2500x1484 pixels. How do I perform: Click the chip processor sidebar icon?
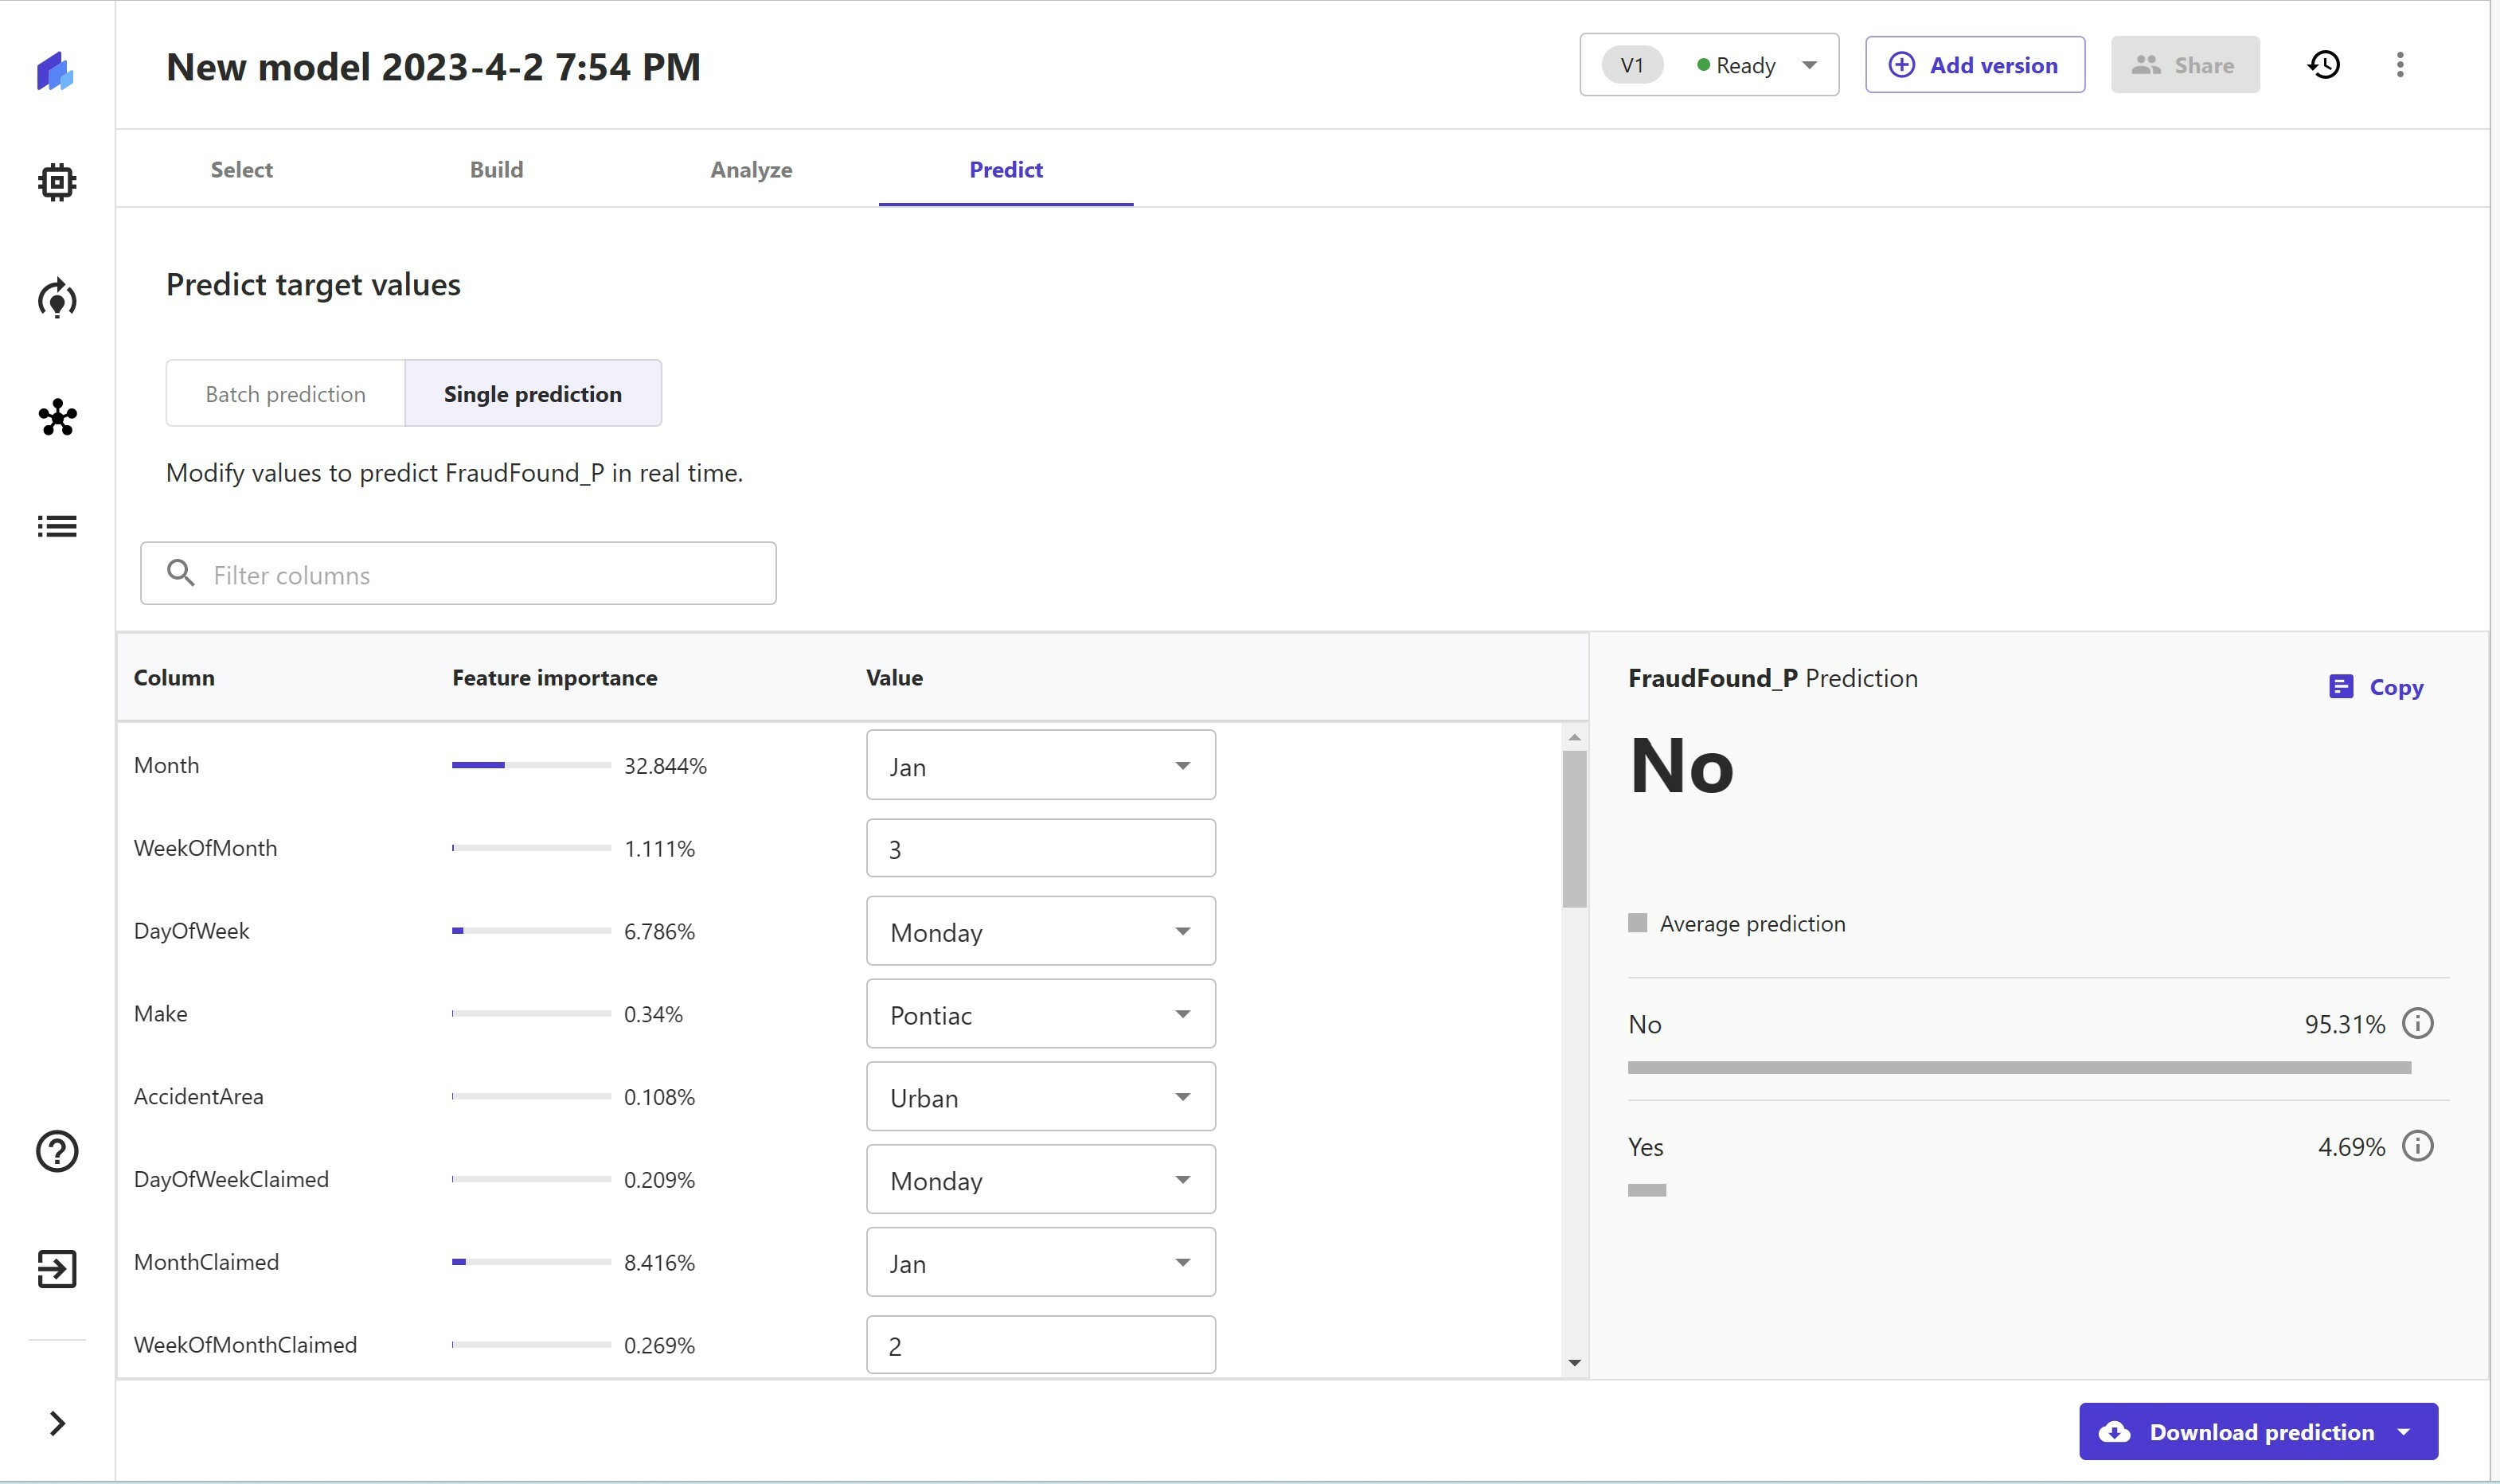click(x=57, y=182)
